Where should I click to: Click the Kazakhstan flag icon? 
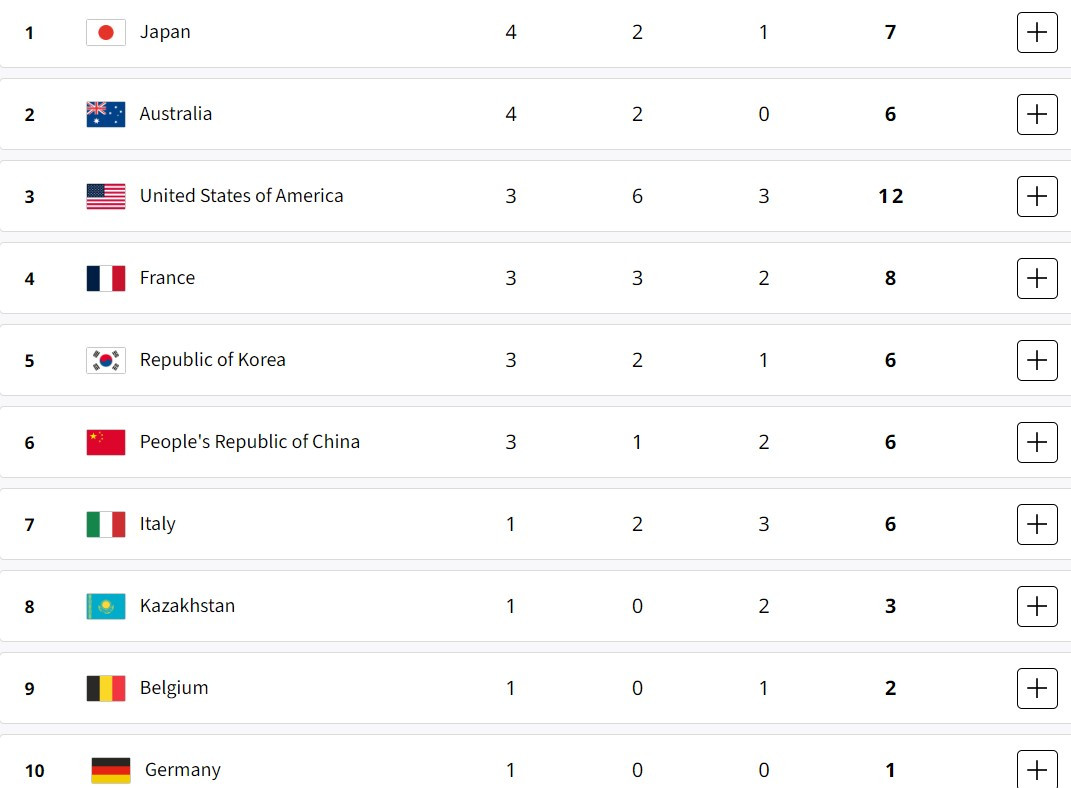point(106,606)
